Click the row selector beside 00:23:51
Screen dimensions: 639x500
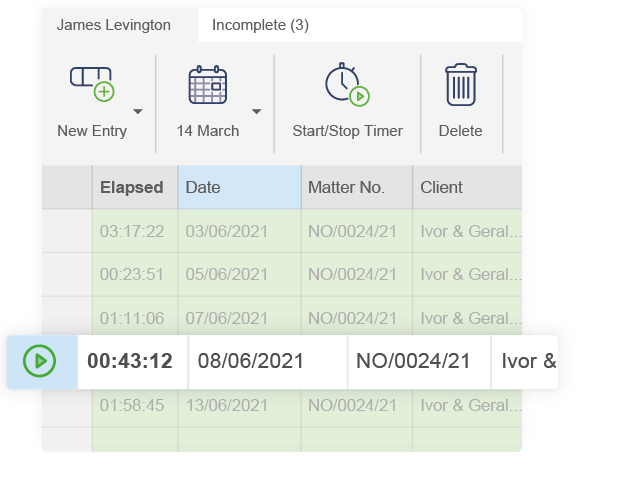[67, 275]
